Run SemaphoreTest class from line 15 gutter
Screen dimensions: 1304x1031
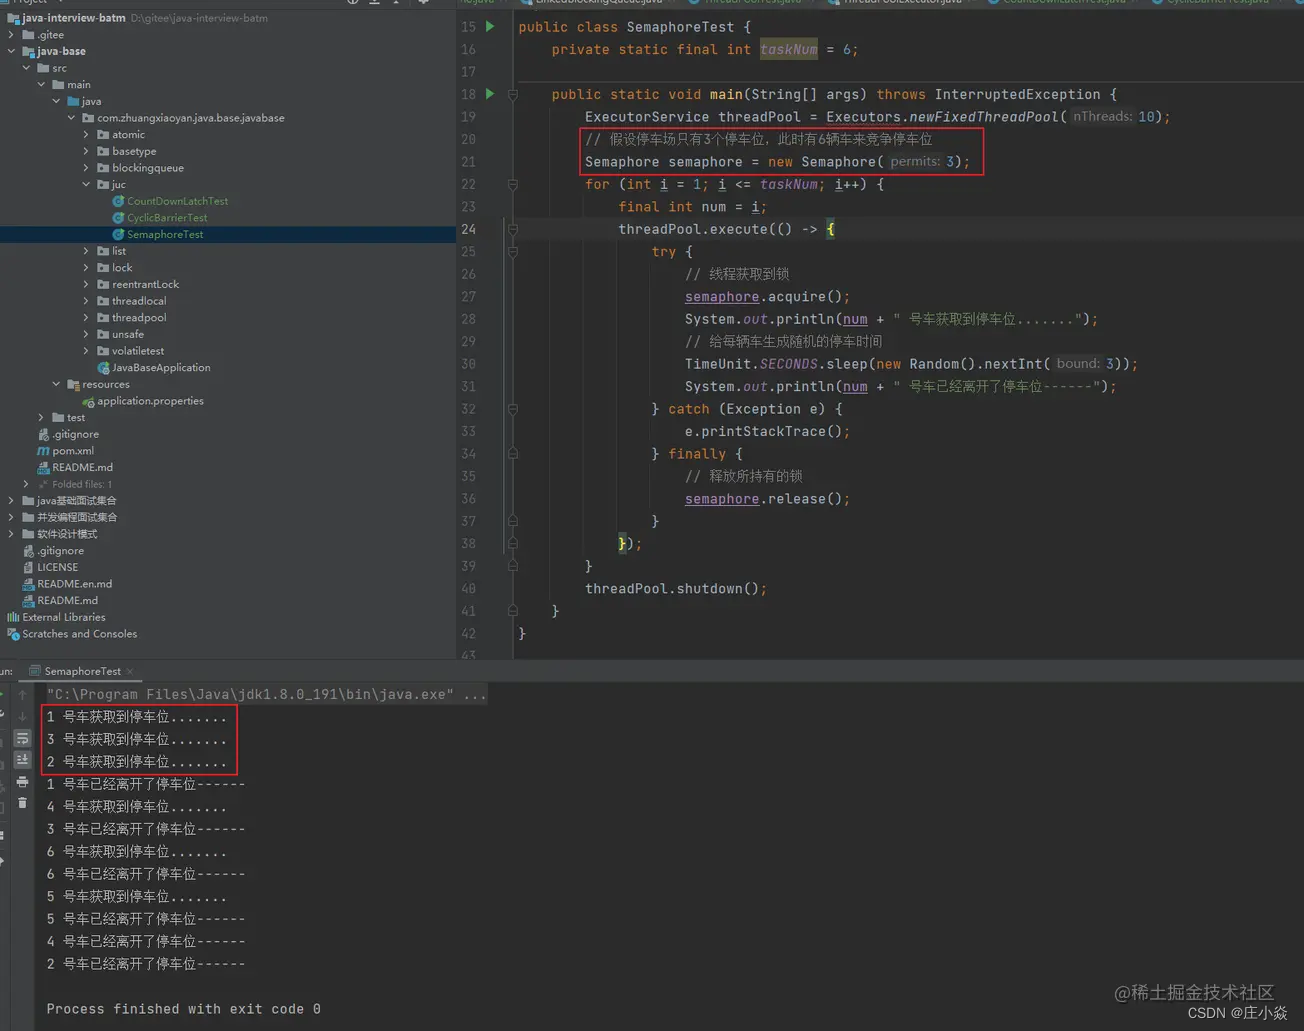490,27
